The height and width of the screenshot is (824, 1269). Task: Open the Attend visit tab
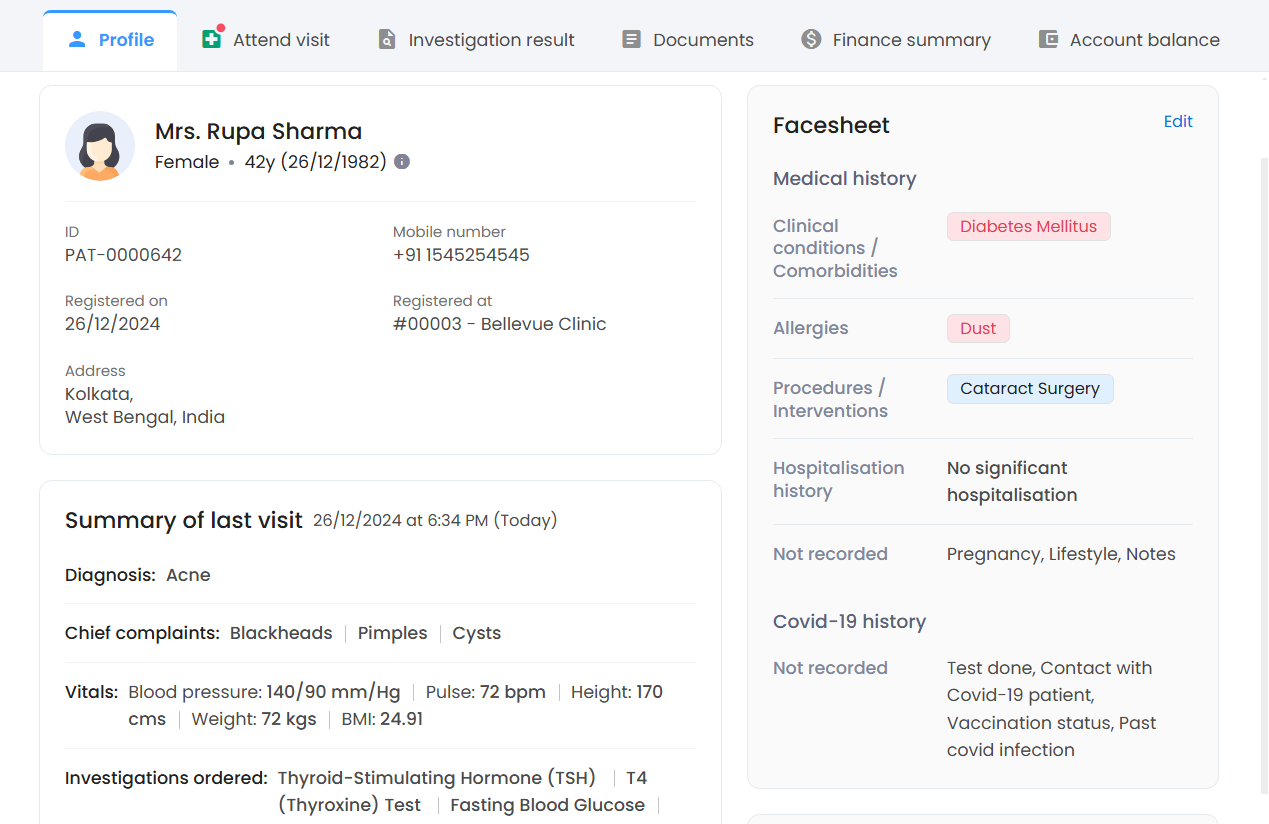281,40
